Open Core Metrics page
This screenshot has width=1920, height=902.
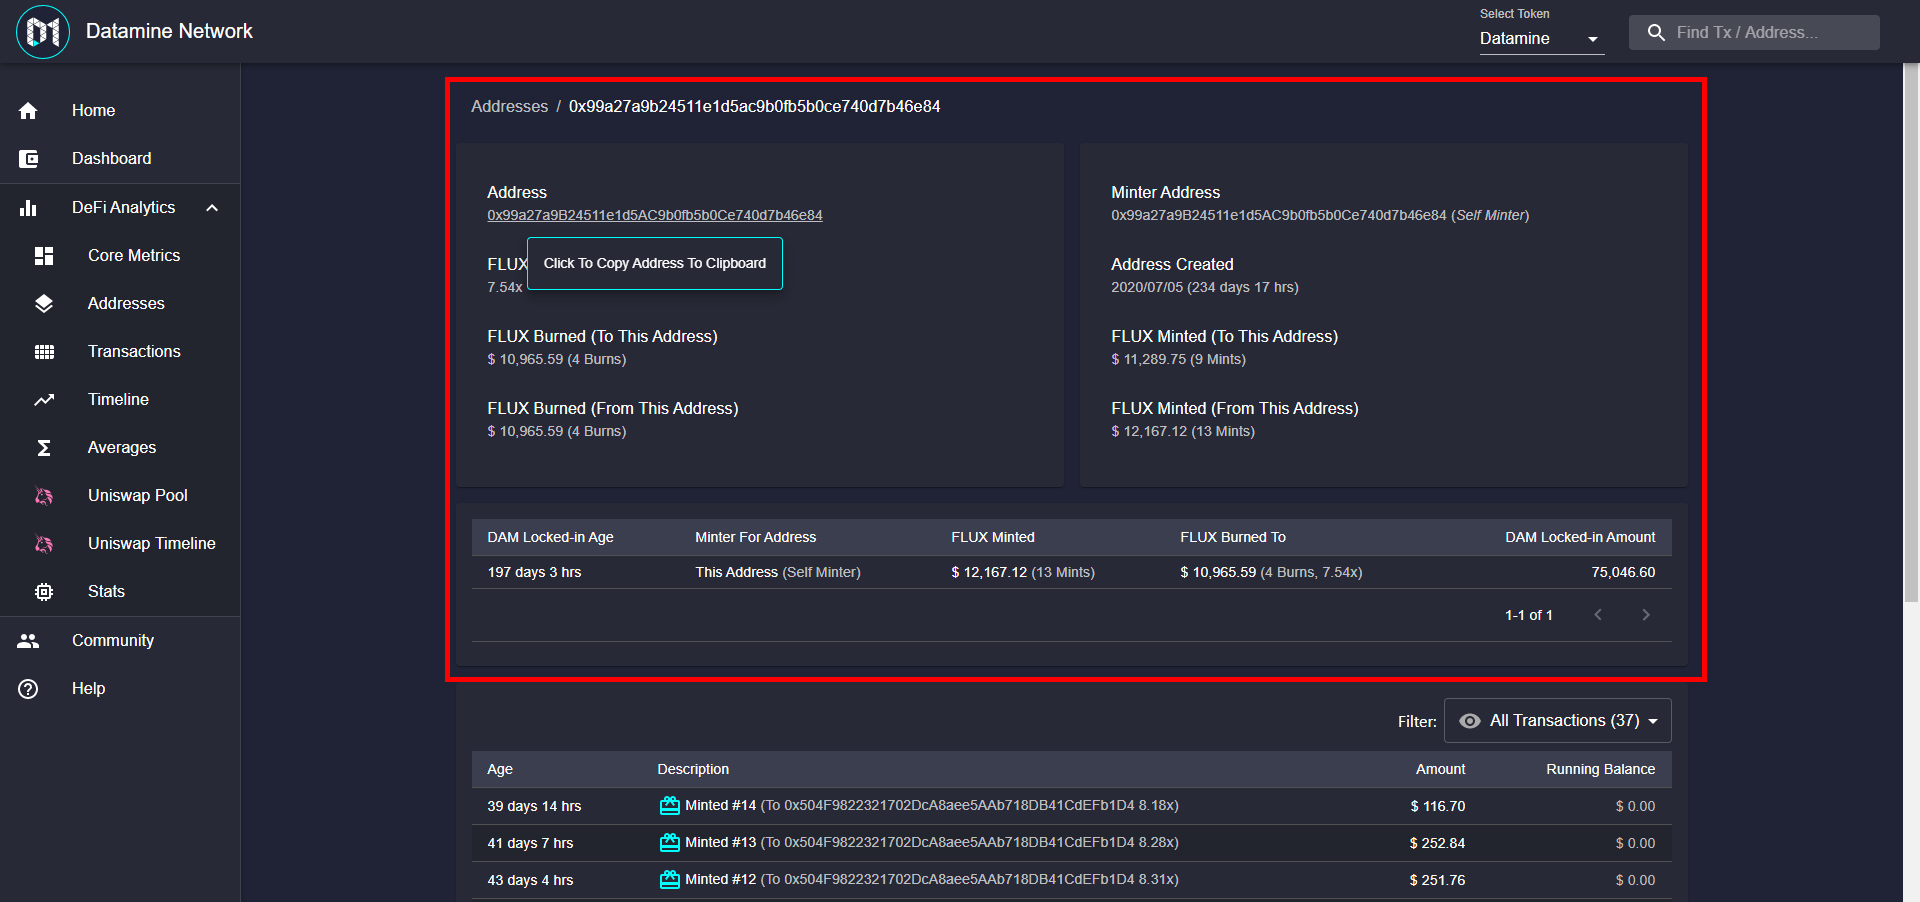pyautogui.click(x=120, y=256)
